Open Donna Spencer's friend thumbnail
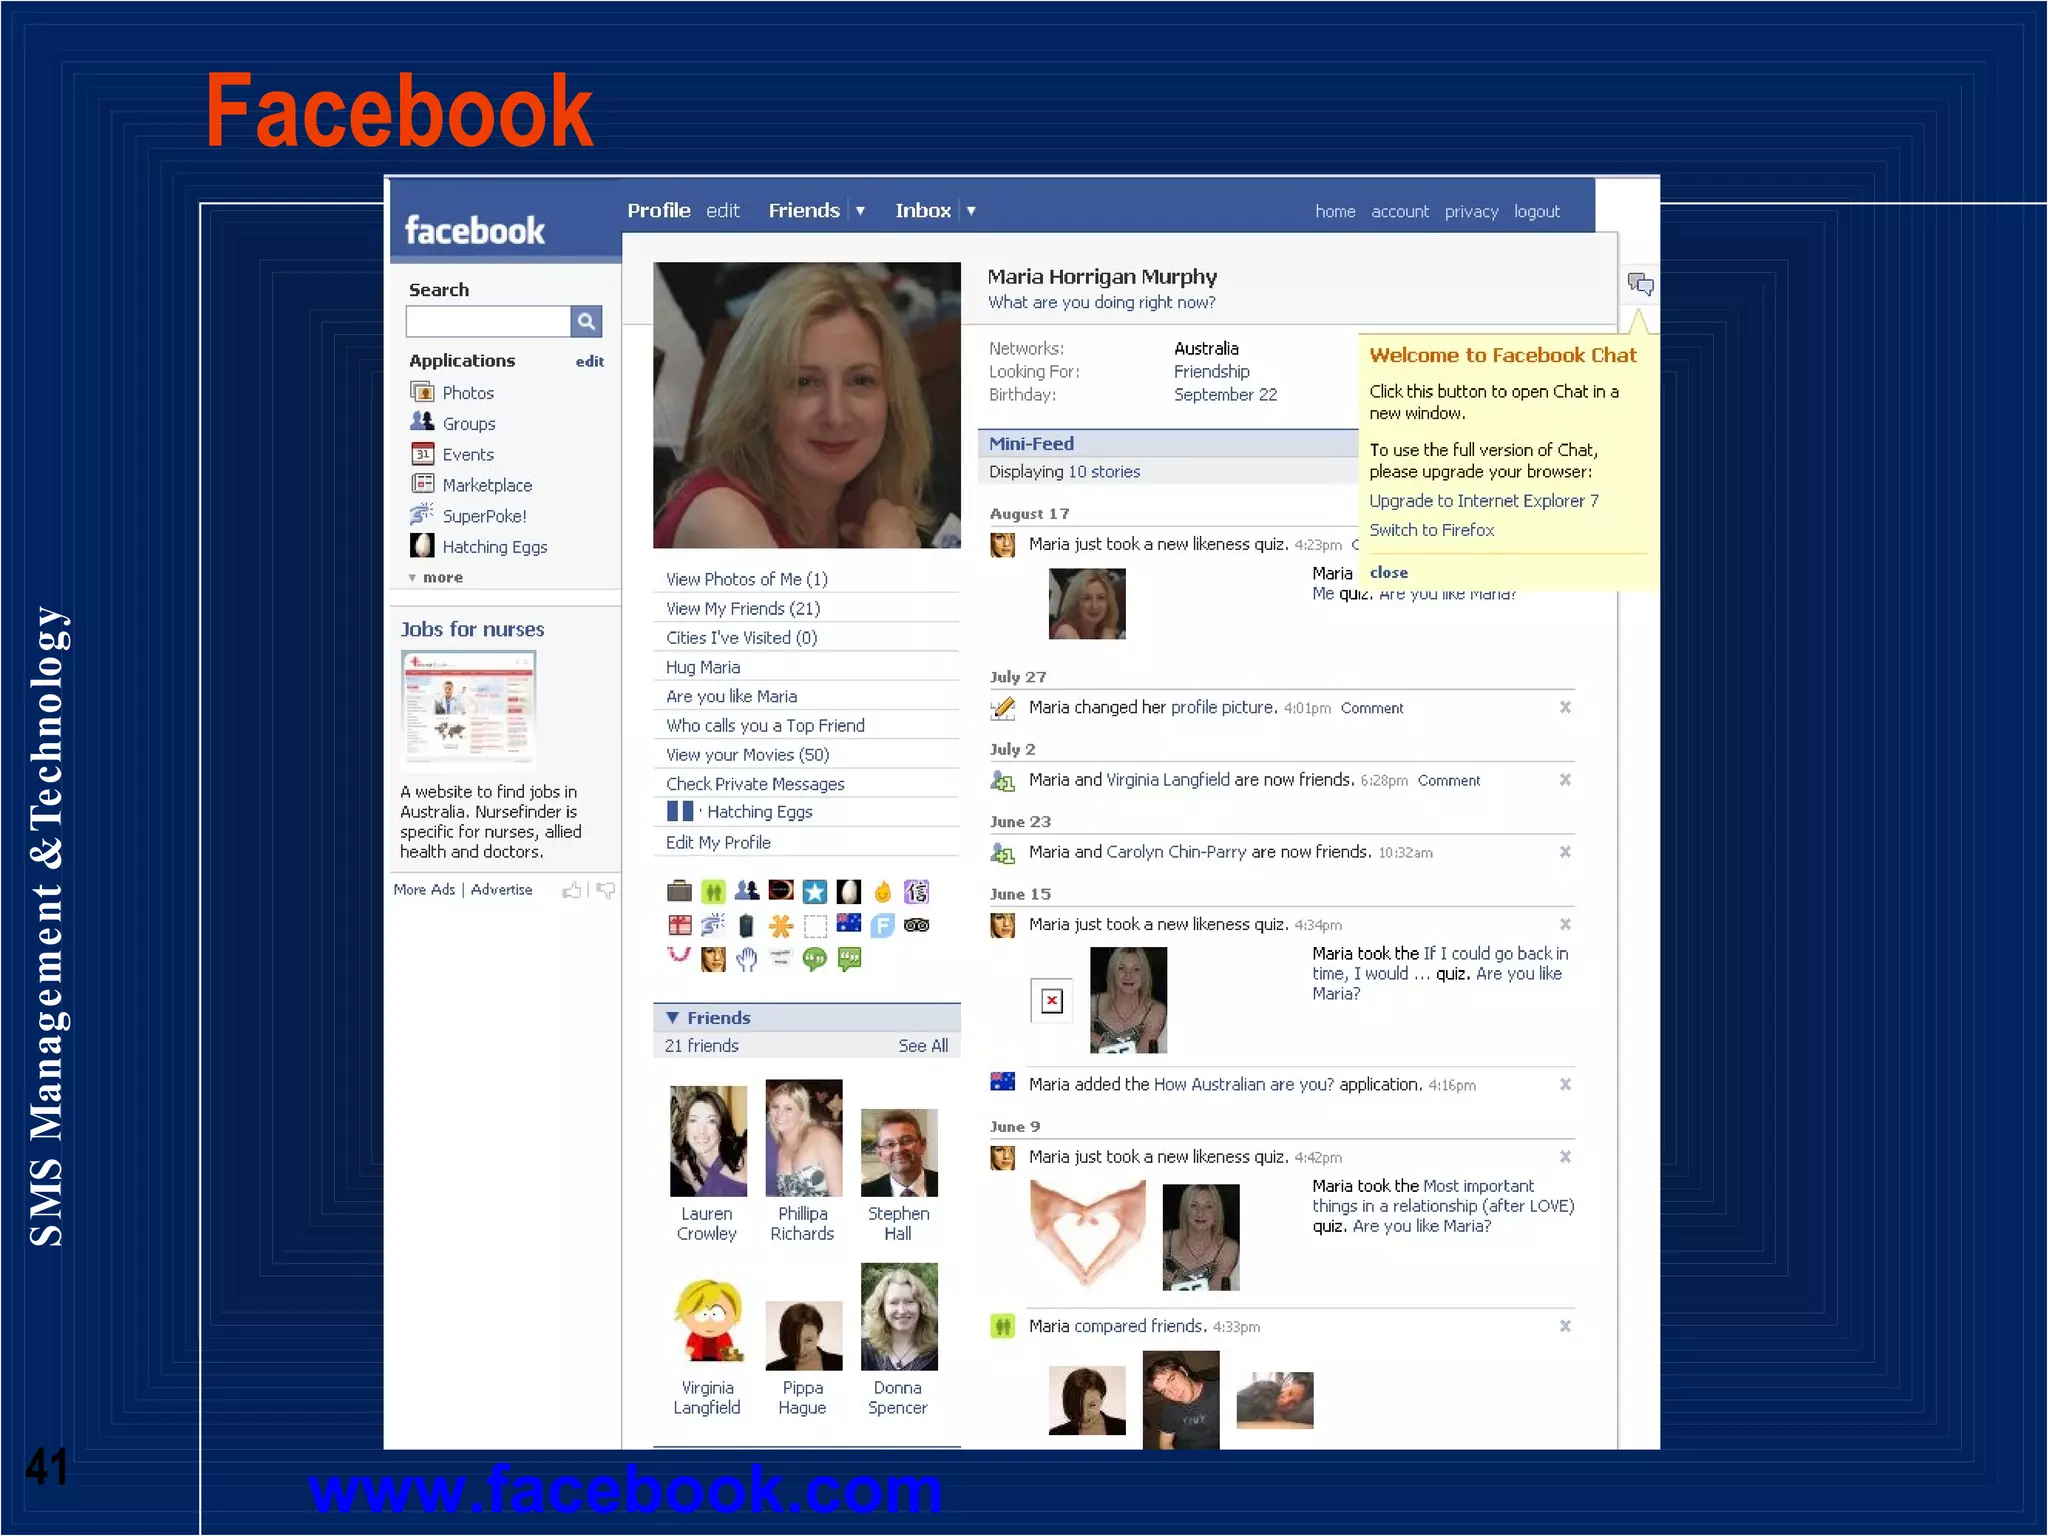 tap(899, 1316)
